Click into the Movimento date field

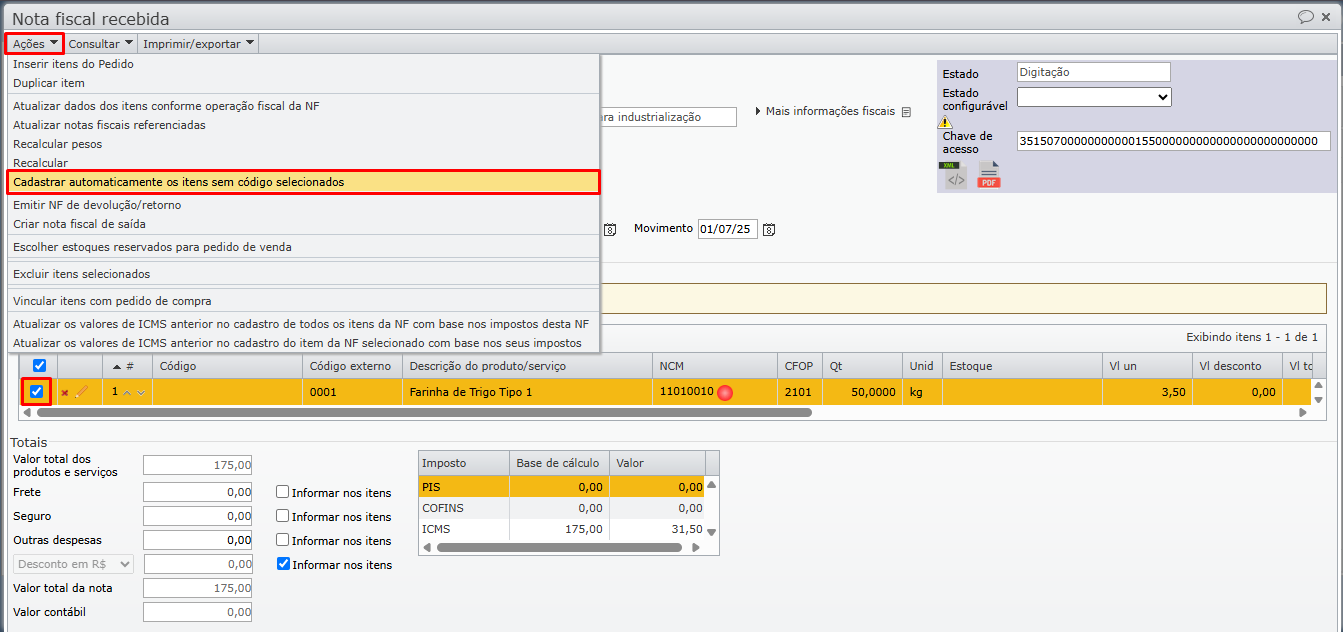point(727,229)
